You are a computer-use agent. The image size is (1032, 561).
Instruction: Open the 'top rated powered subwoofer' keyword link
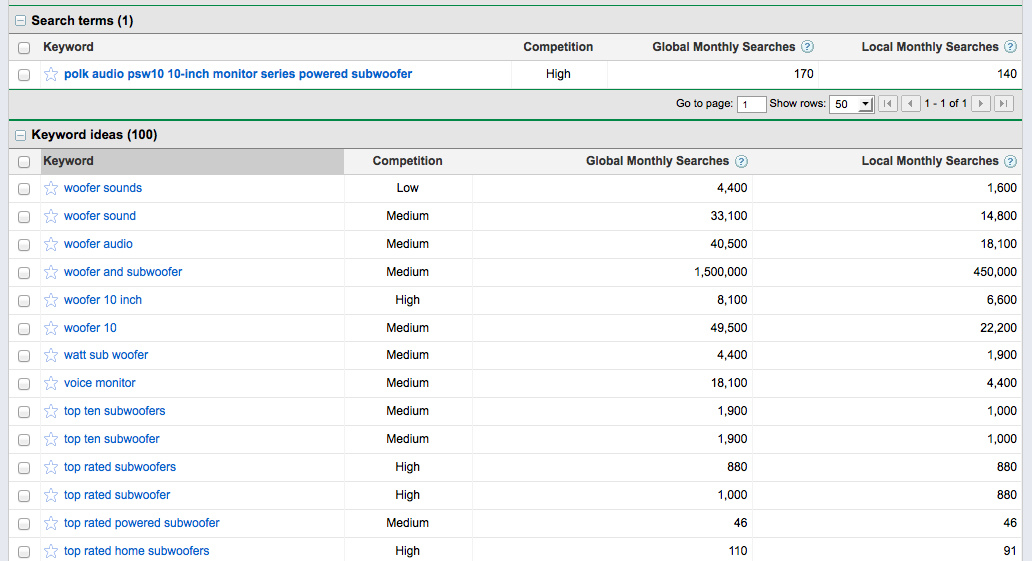point(142,523)
